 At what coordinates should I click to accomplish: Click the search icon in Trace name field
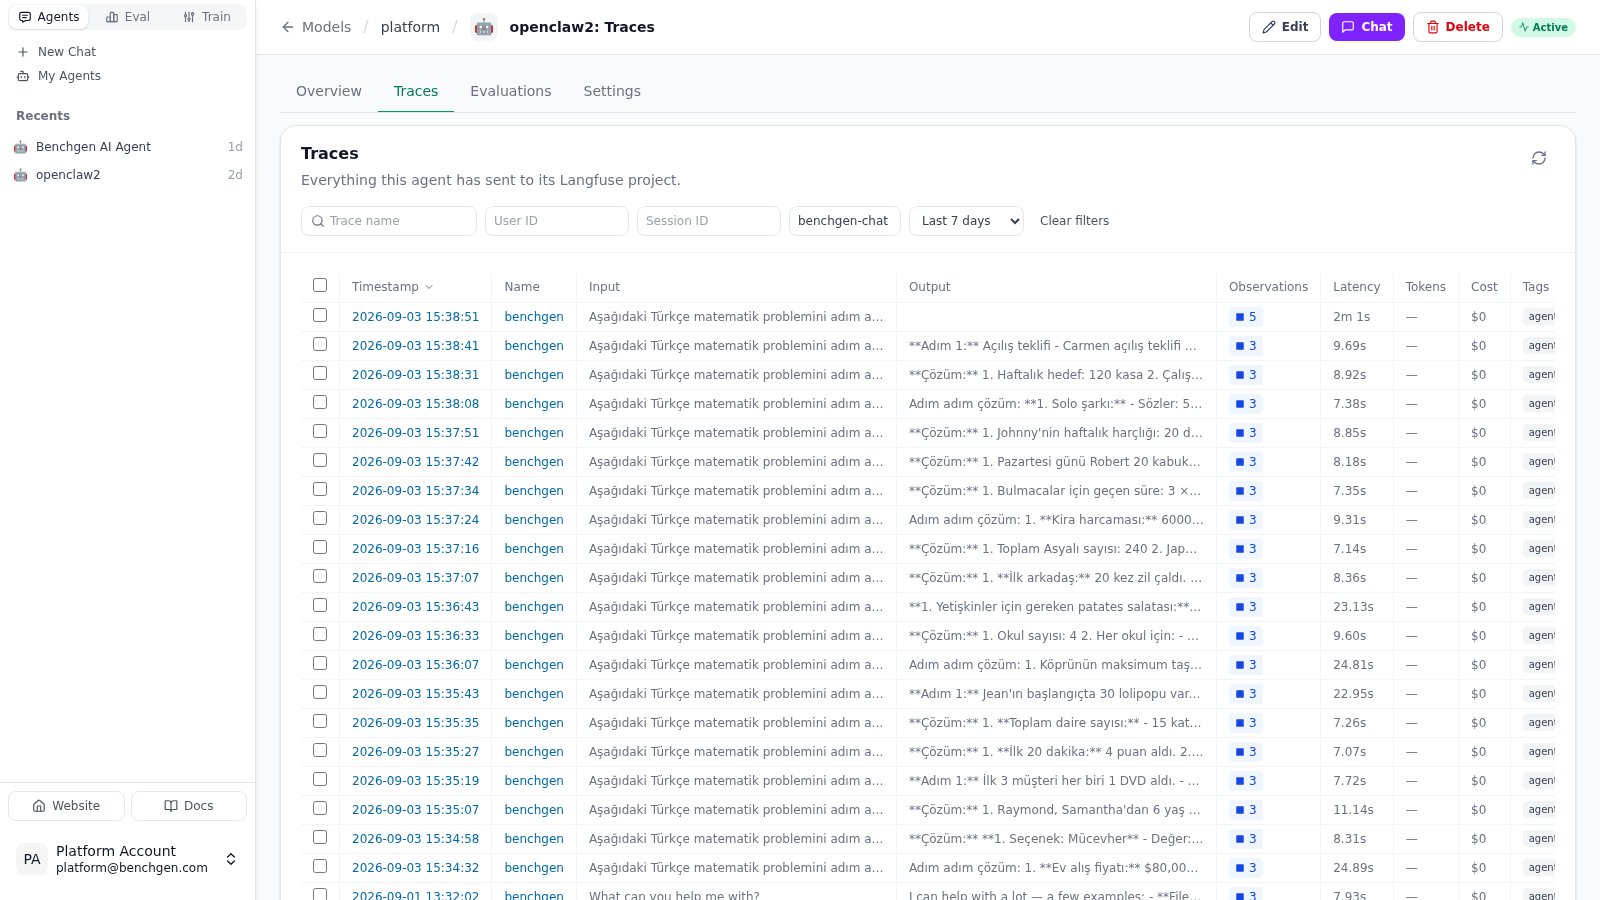point(318,221)
